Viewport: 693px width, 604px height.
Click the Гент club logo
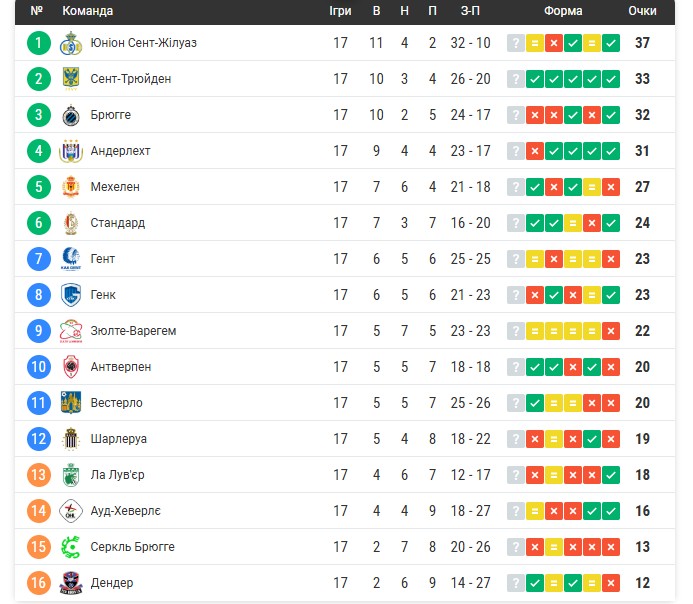coord(70,259)
